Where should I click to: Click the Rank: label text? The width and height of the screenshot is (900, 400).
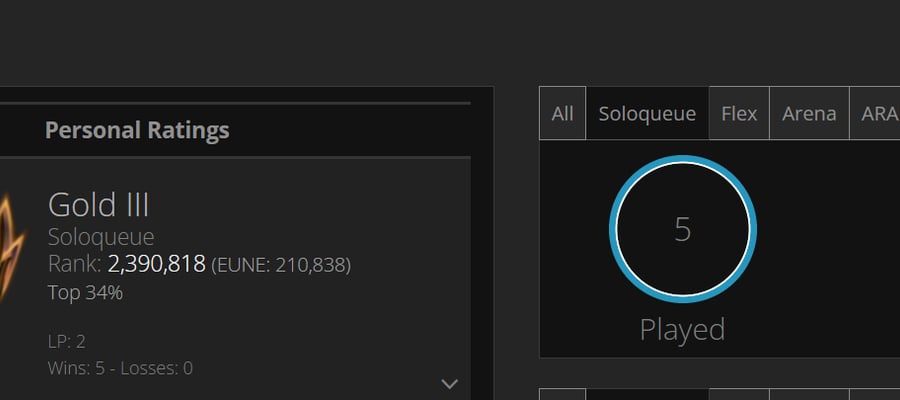[75, 264]
